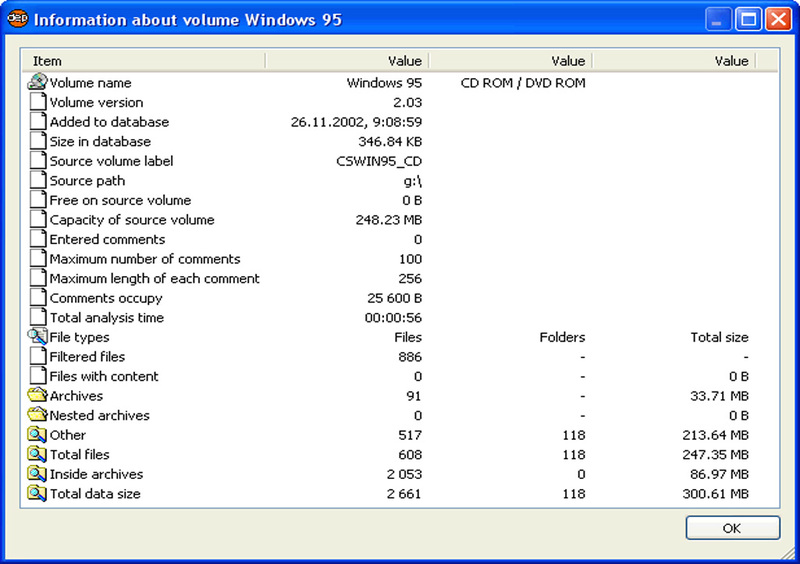This screenshot has height=564, width=800.
Task: Click the Total files count 608
Action: click(410, 454)
